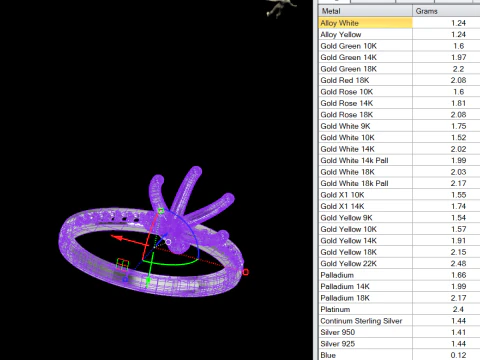Choose the Silver 925 metal row
Screen dimensions: 480x360
click(399, 344)
